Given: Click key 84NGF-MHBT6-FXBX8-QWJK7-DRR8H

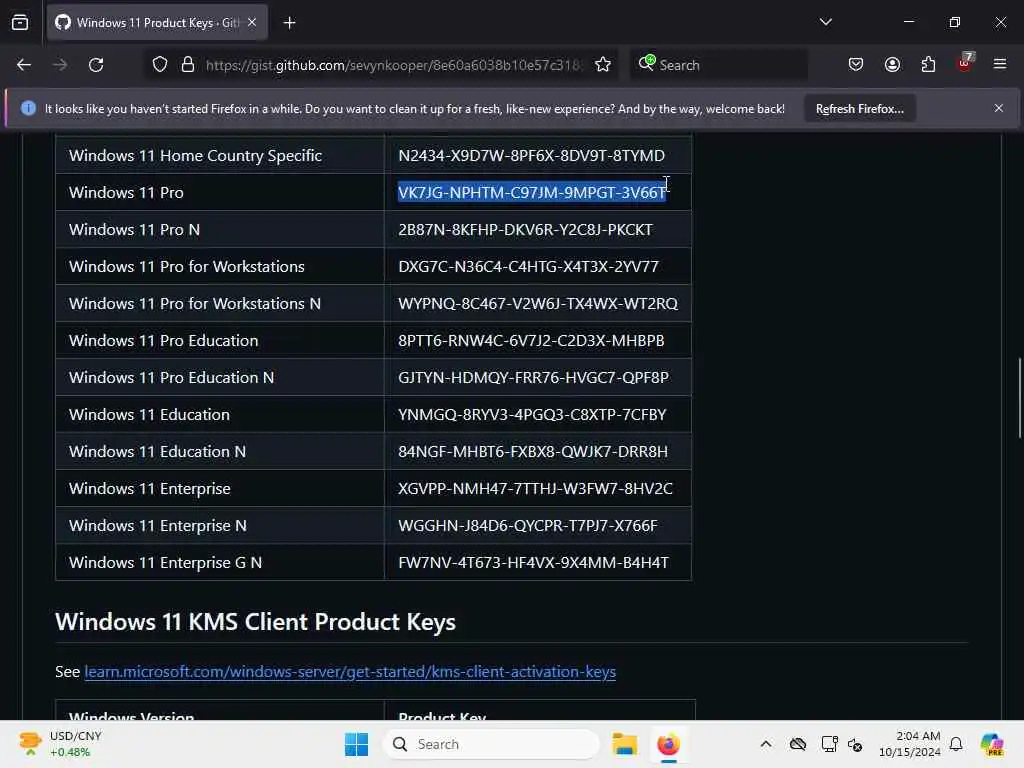Looking at the screenshot, I should click(533, 452).
